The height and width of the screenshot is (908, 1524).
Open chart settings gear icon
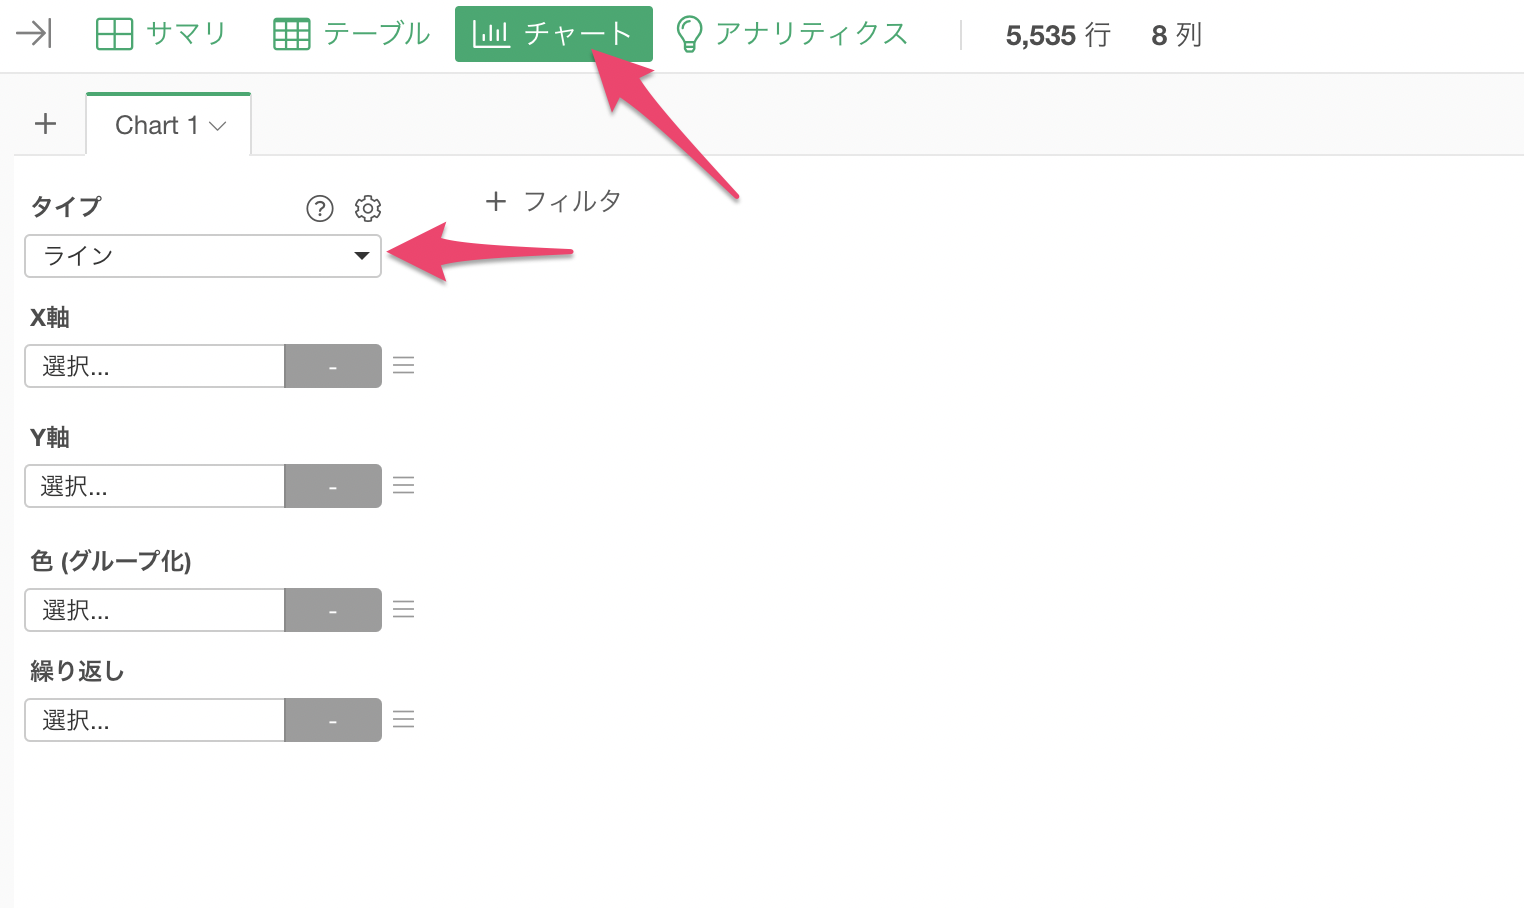(x=368, y=208)
